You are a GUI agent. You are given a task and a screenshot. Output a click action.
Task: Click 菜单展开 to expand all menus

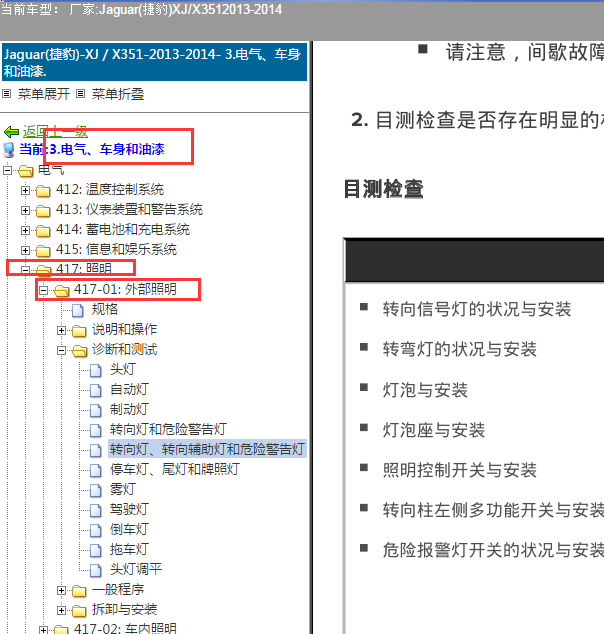point(44,94)
